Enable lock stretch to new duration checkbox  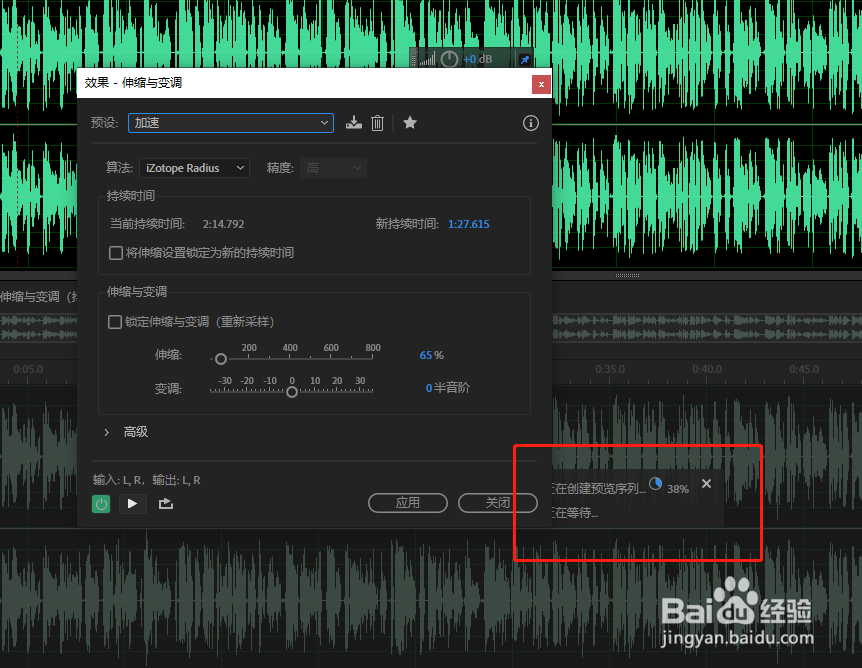tap(116, 253)
